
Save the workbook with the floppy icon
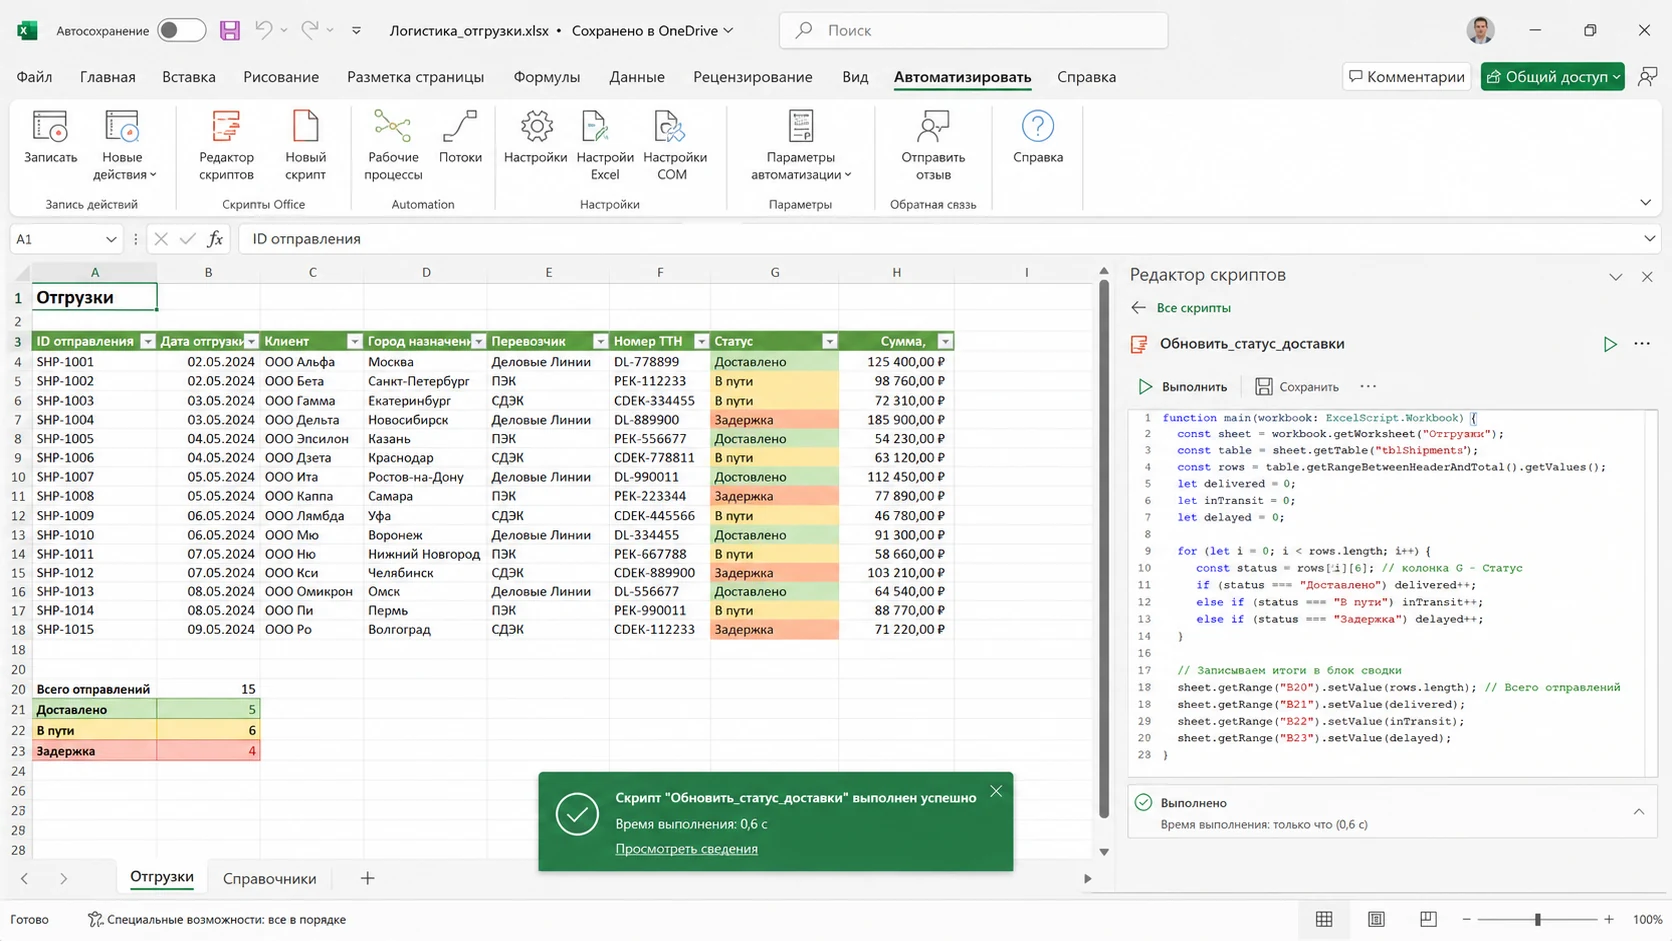click(230, 30)
